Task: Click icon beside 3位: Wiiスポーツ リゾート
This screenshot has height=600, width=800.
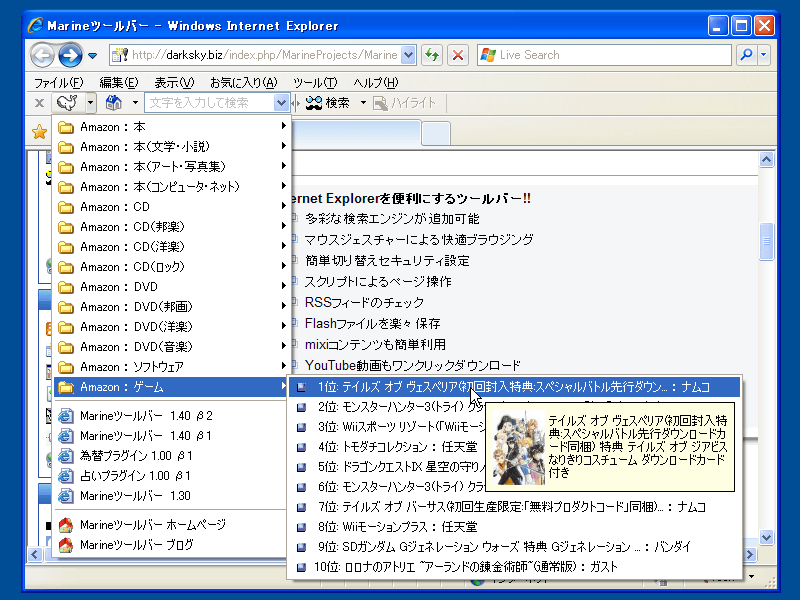Action: [302, 427]
